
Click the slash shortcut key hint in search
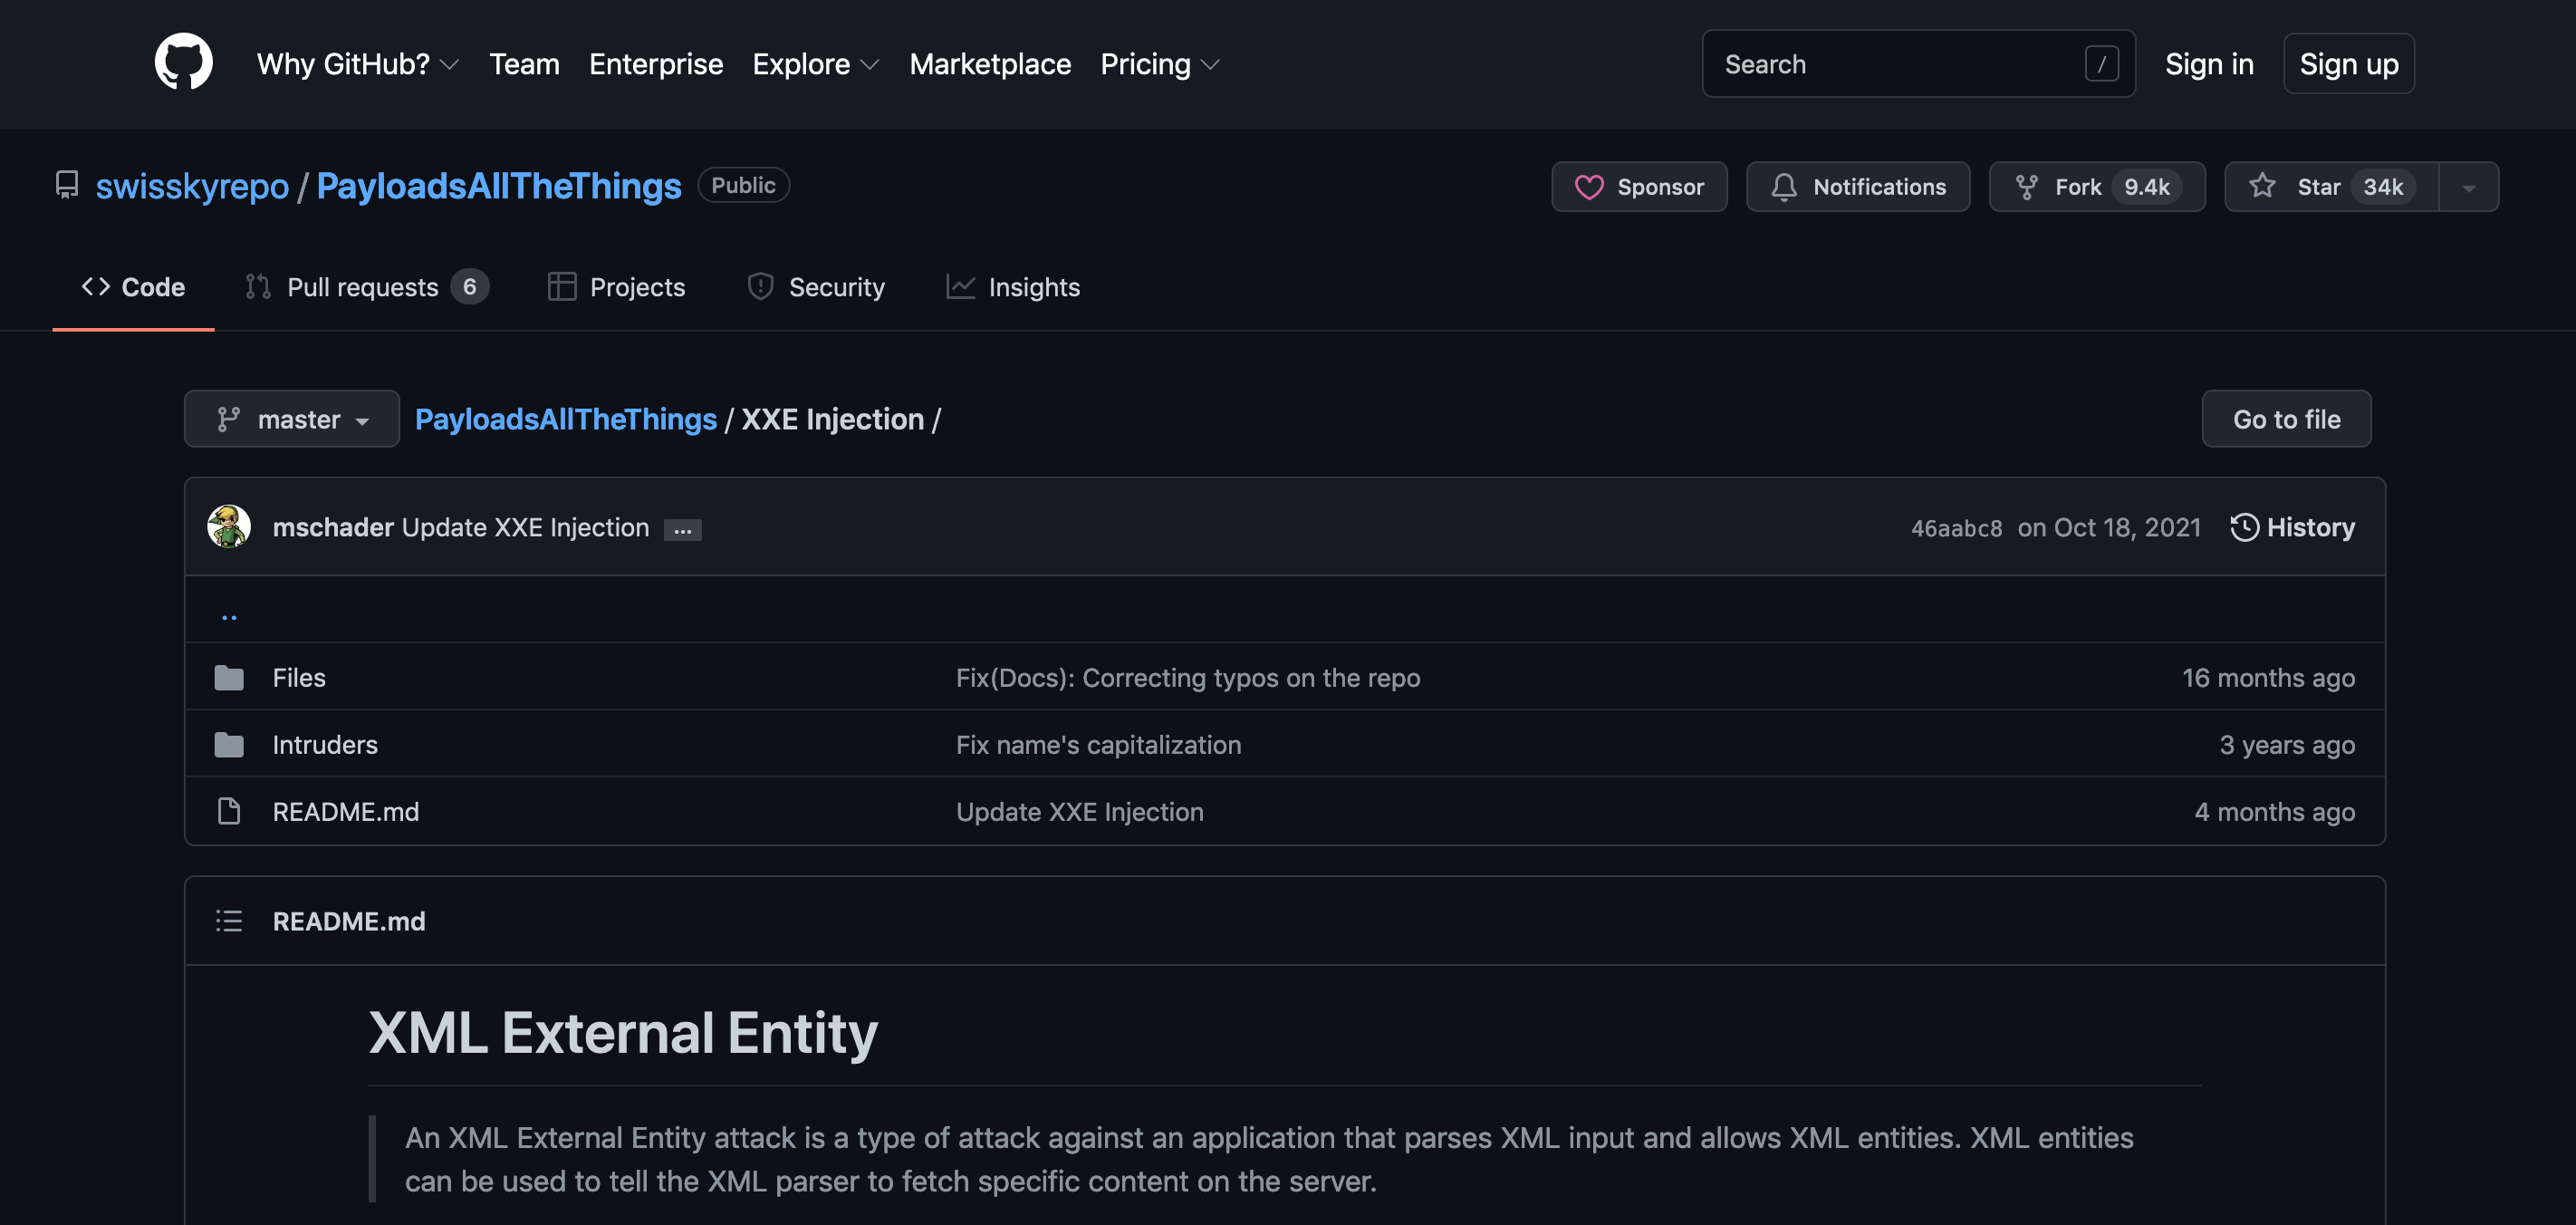click(2102, 64)
